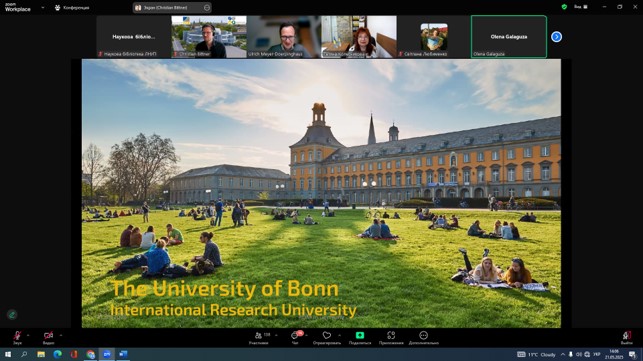
Task: Open the Участники participants panel
Action: [259, 338]
